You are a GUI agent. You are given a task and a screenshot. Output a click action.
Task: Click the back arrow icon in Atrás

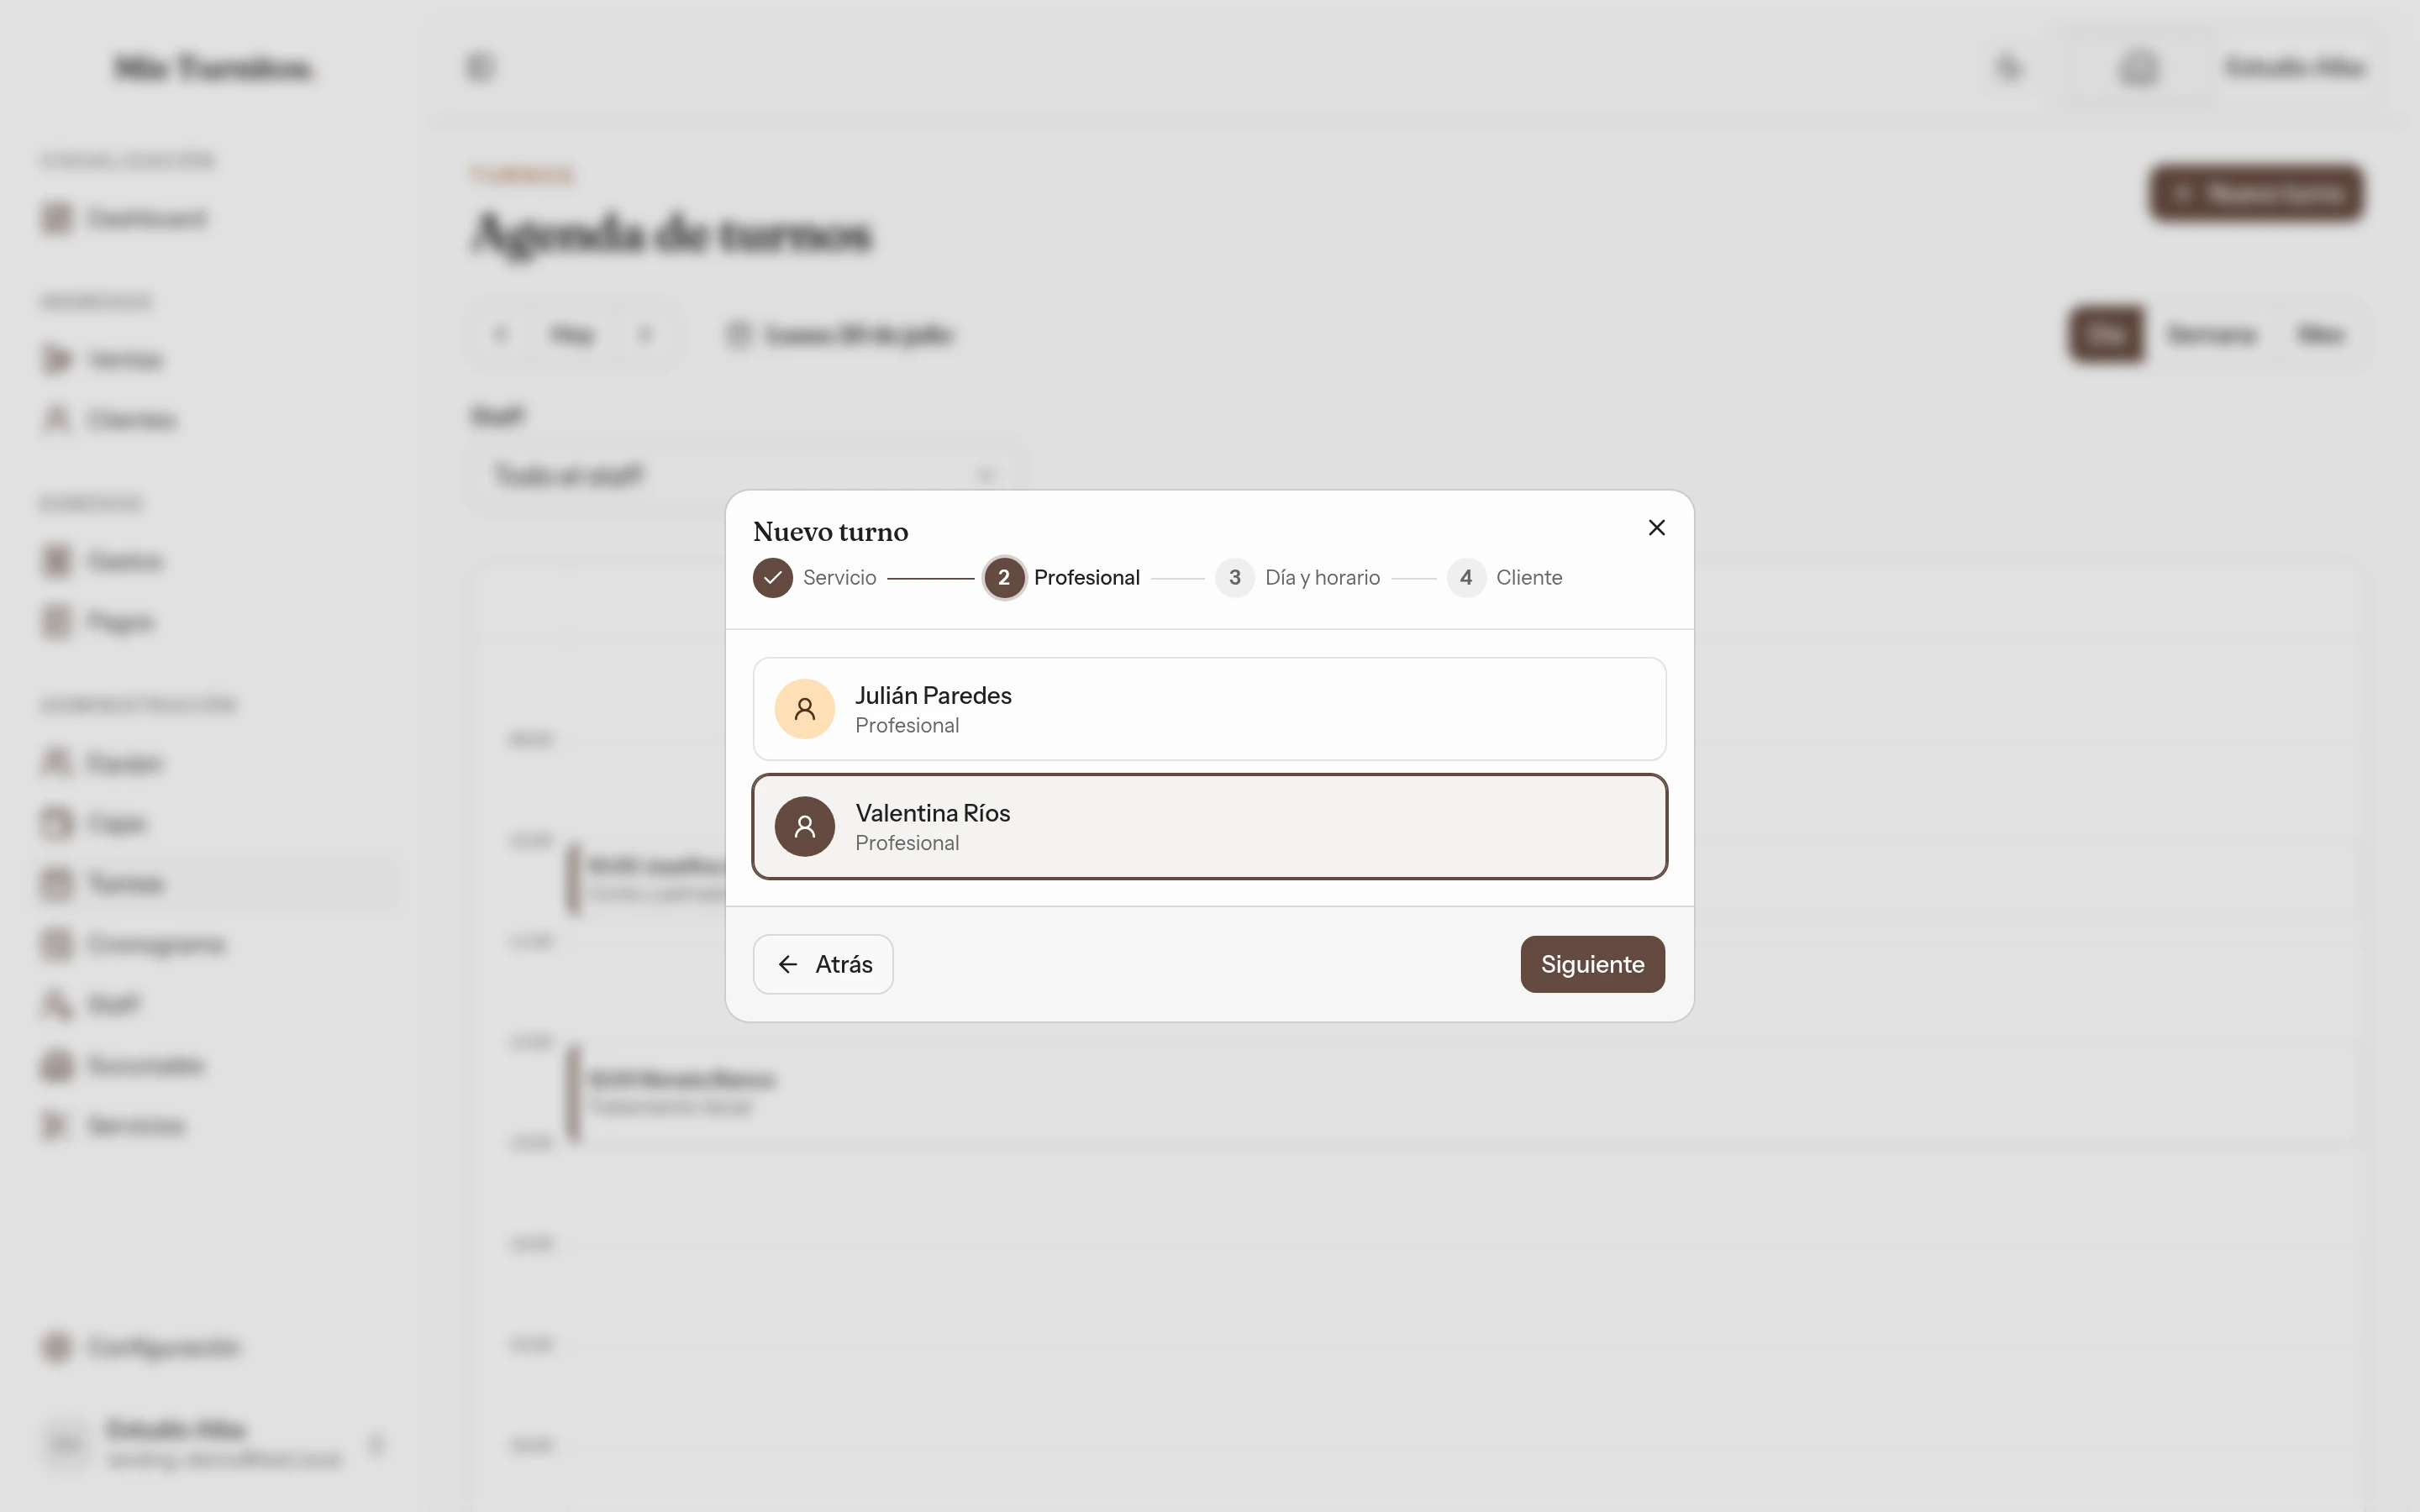(x=788, y=964)
